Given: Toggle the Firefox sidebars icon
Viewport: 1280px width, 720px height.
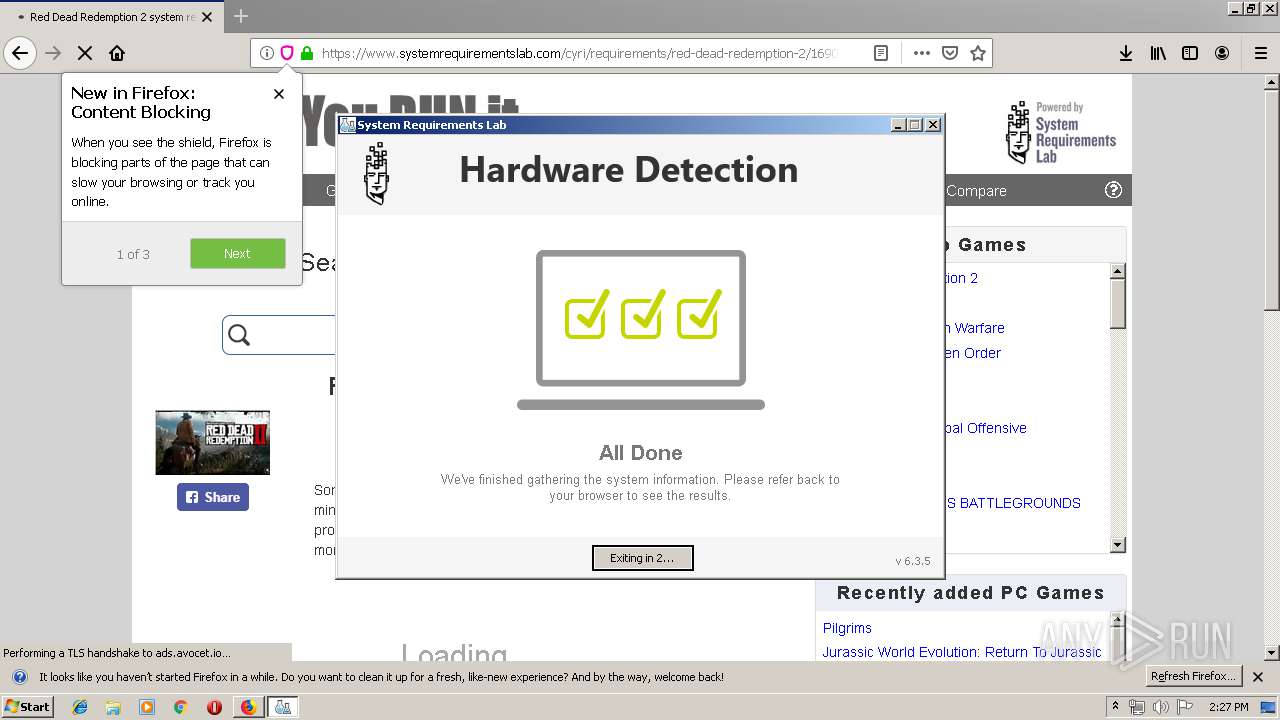Looking at the screenshot, I should tap(1190, 53).
